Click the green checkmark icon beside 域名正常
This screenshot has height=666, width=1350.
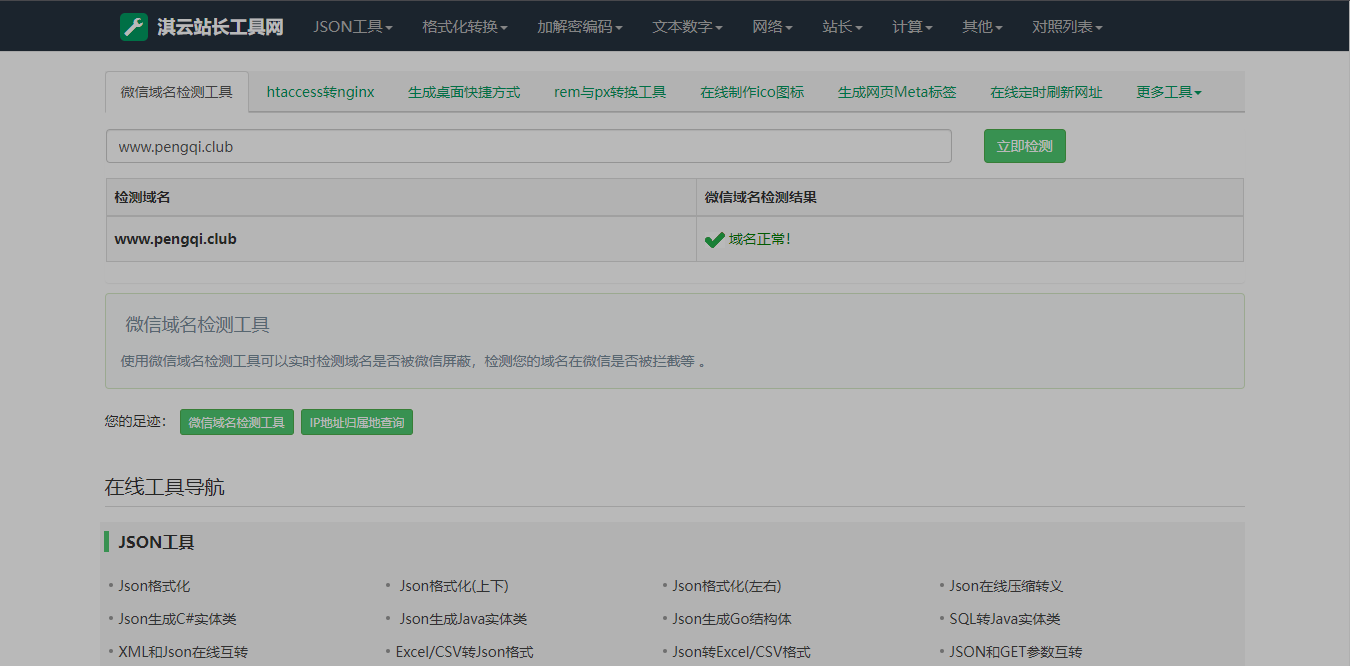pyautogui.click(x=714, y=240)
